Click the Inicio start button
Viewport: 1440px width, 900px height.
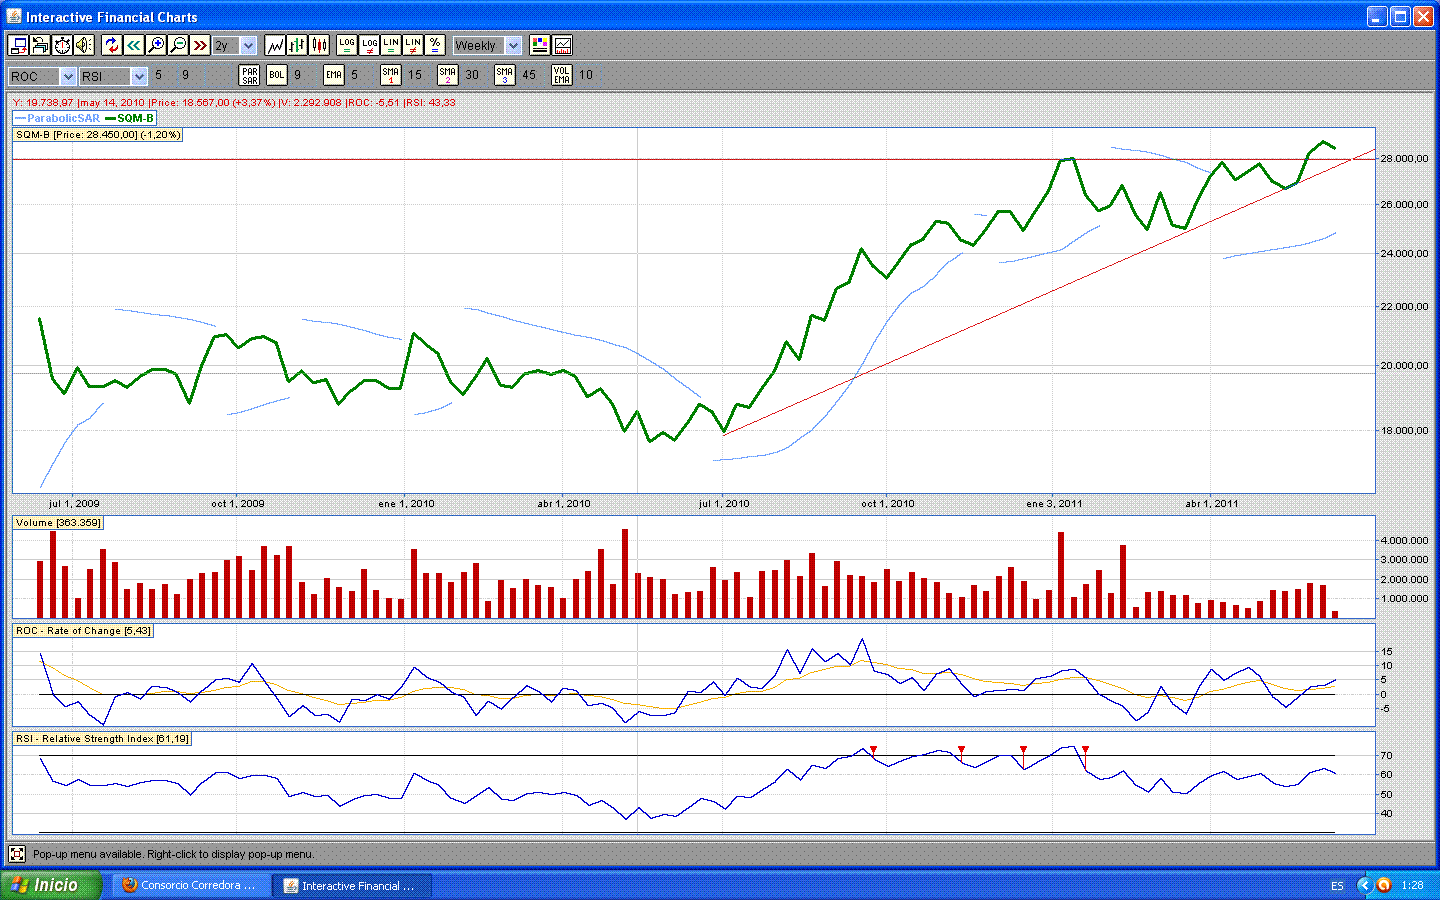[50, 885]
